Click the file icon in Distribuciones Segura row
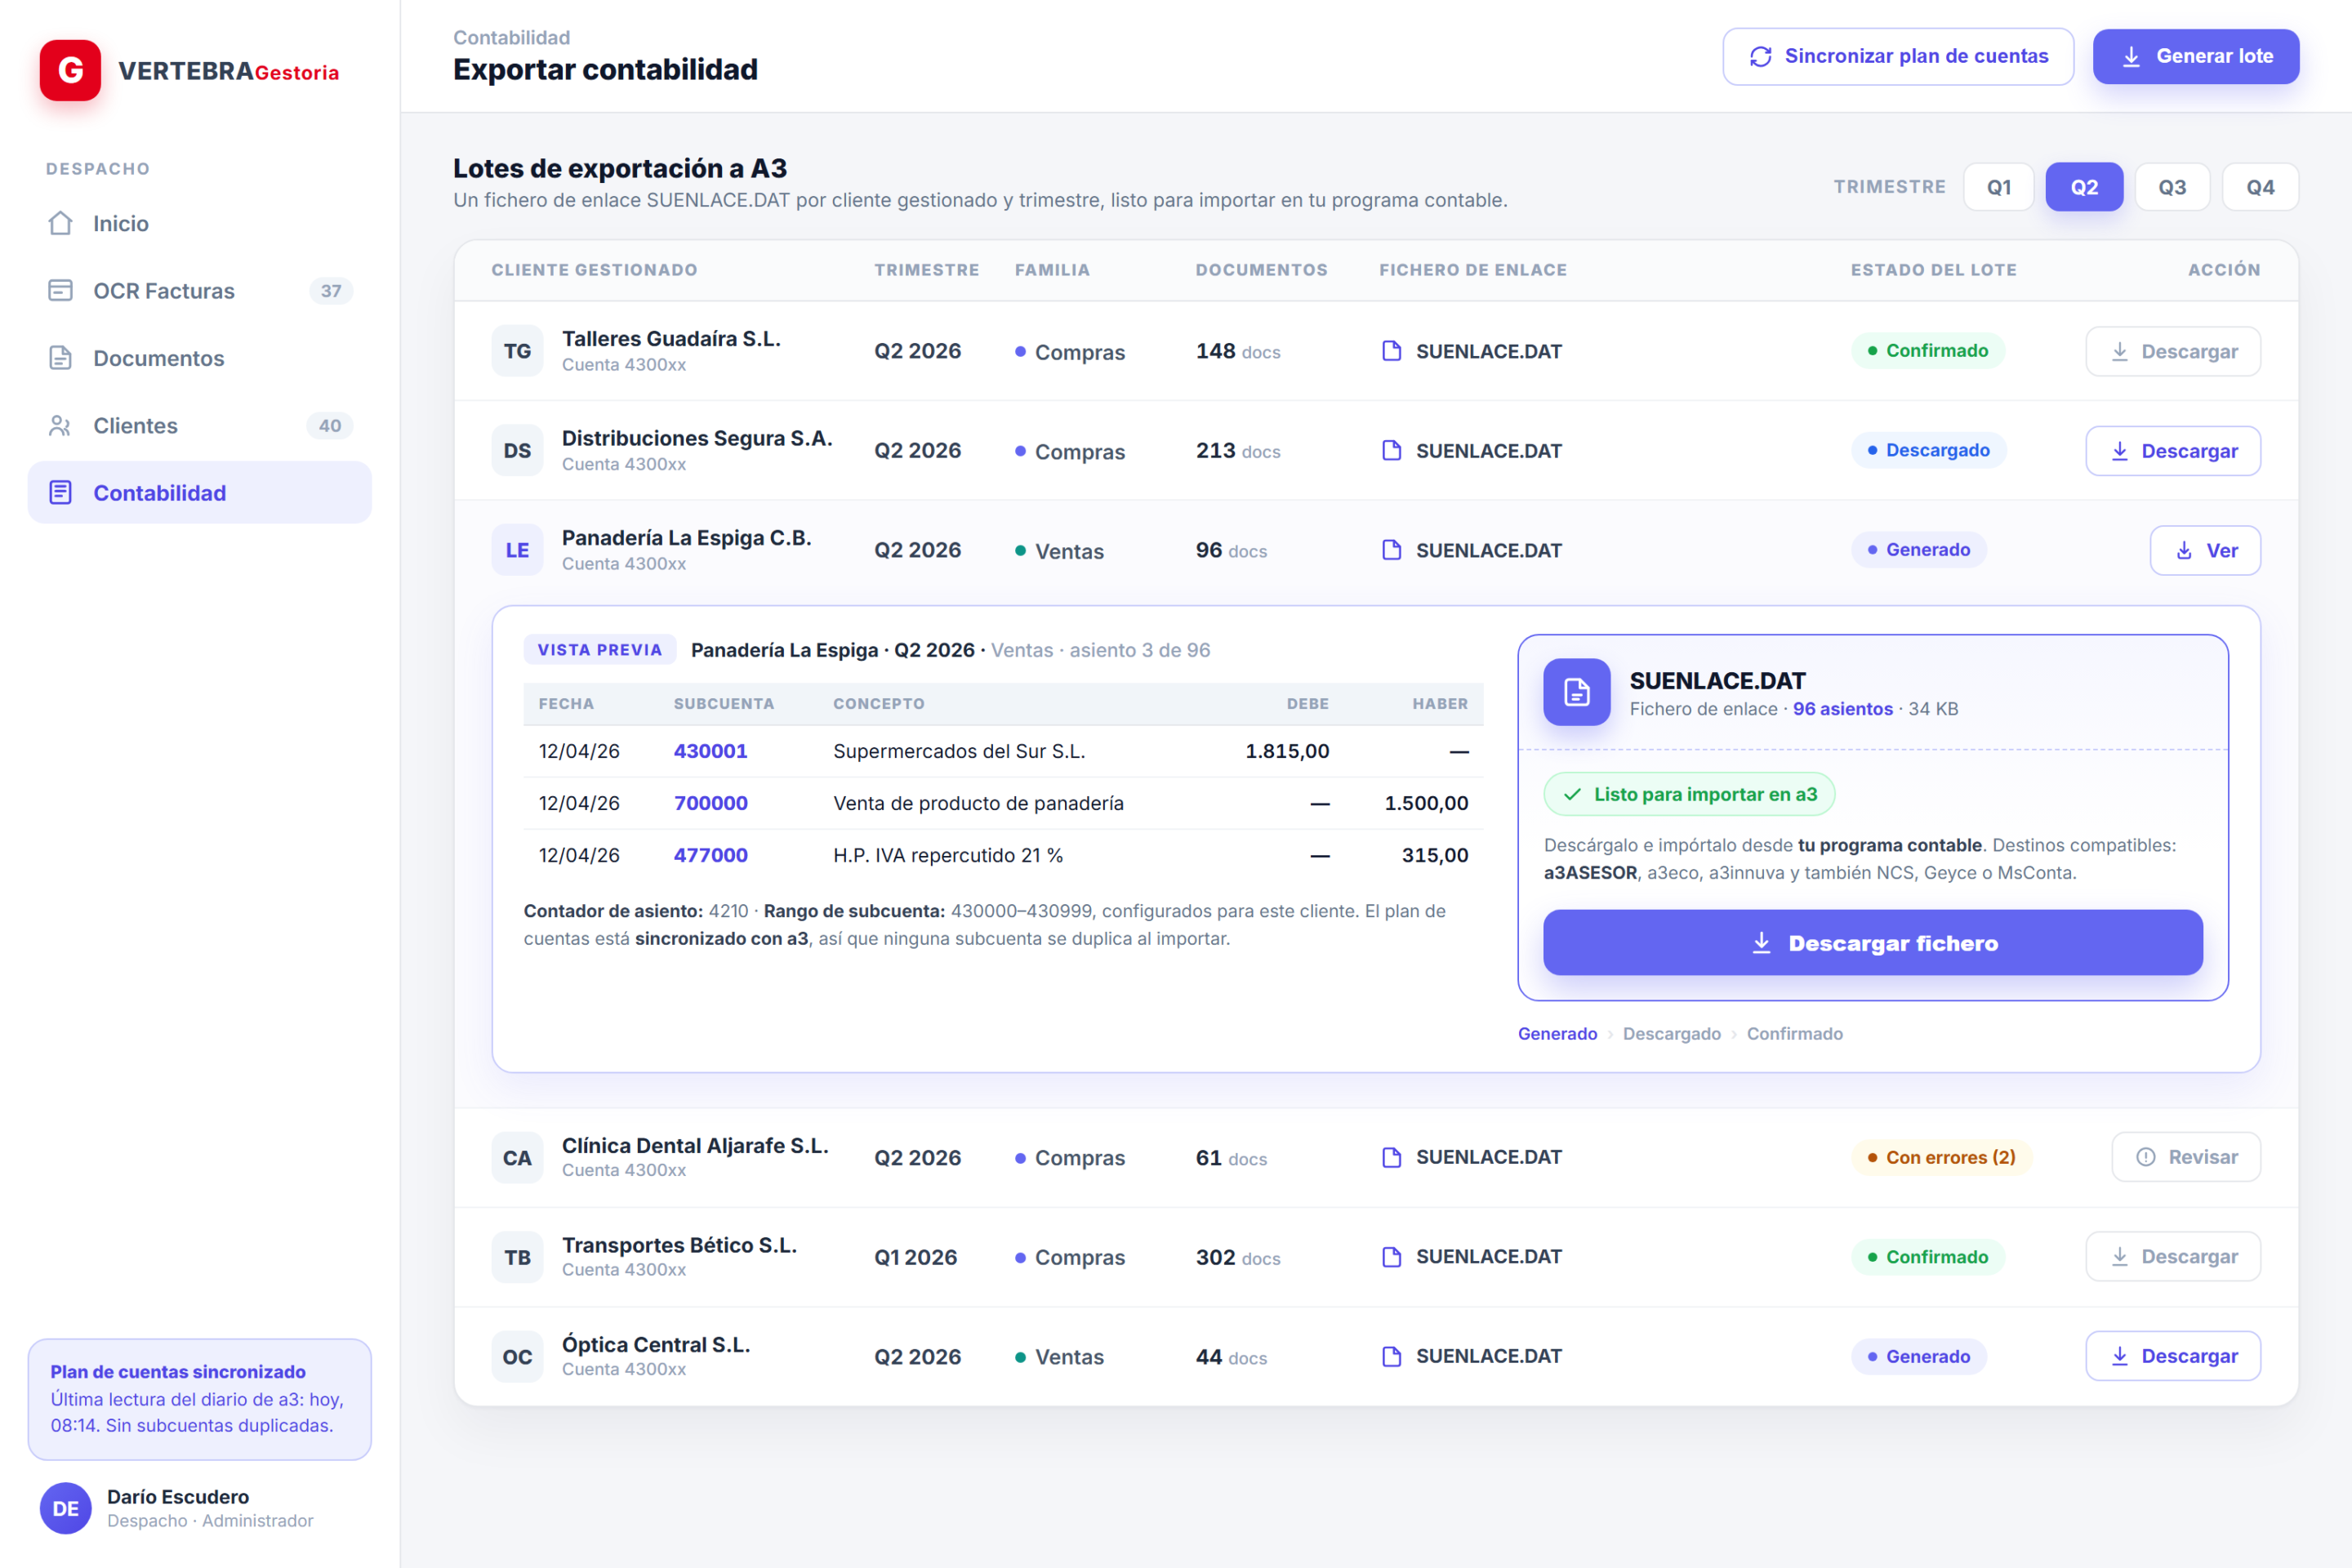 pyautogui.click(x=1391, y=451)
